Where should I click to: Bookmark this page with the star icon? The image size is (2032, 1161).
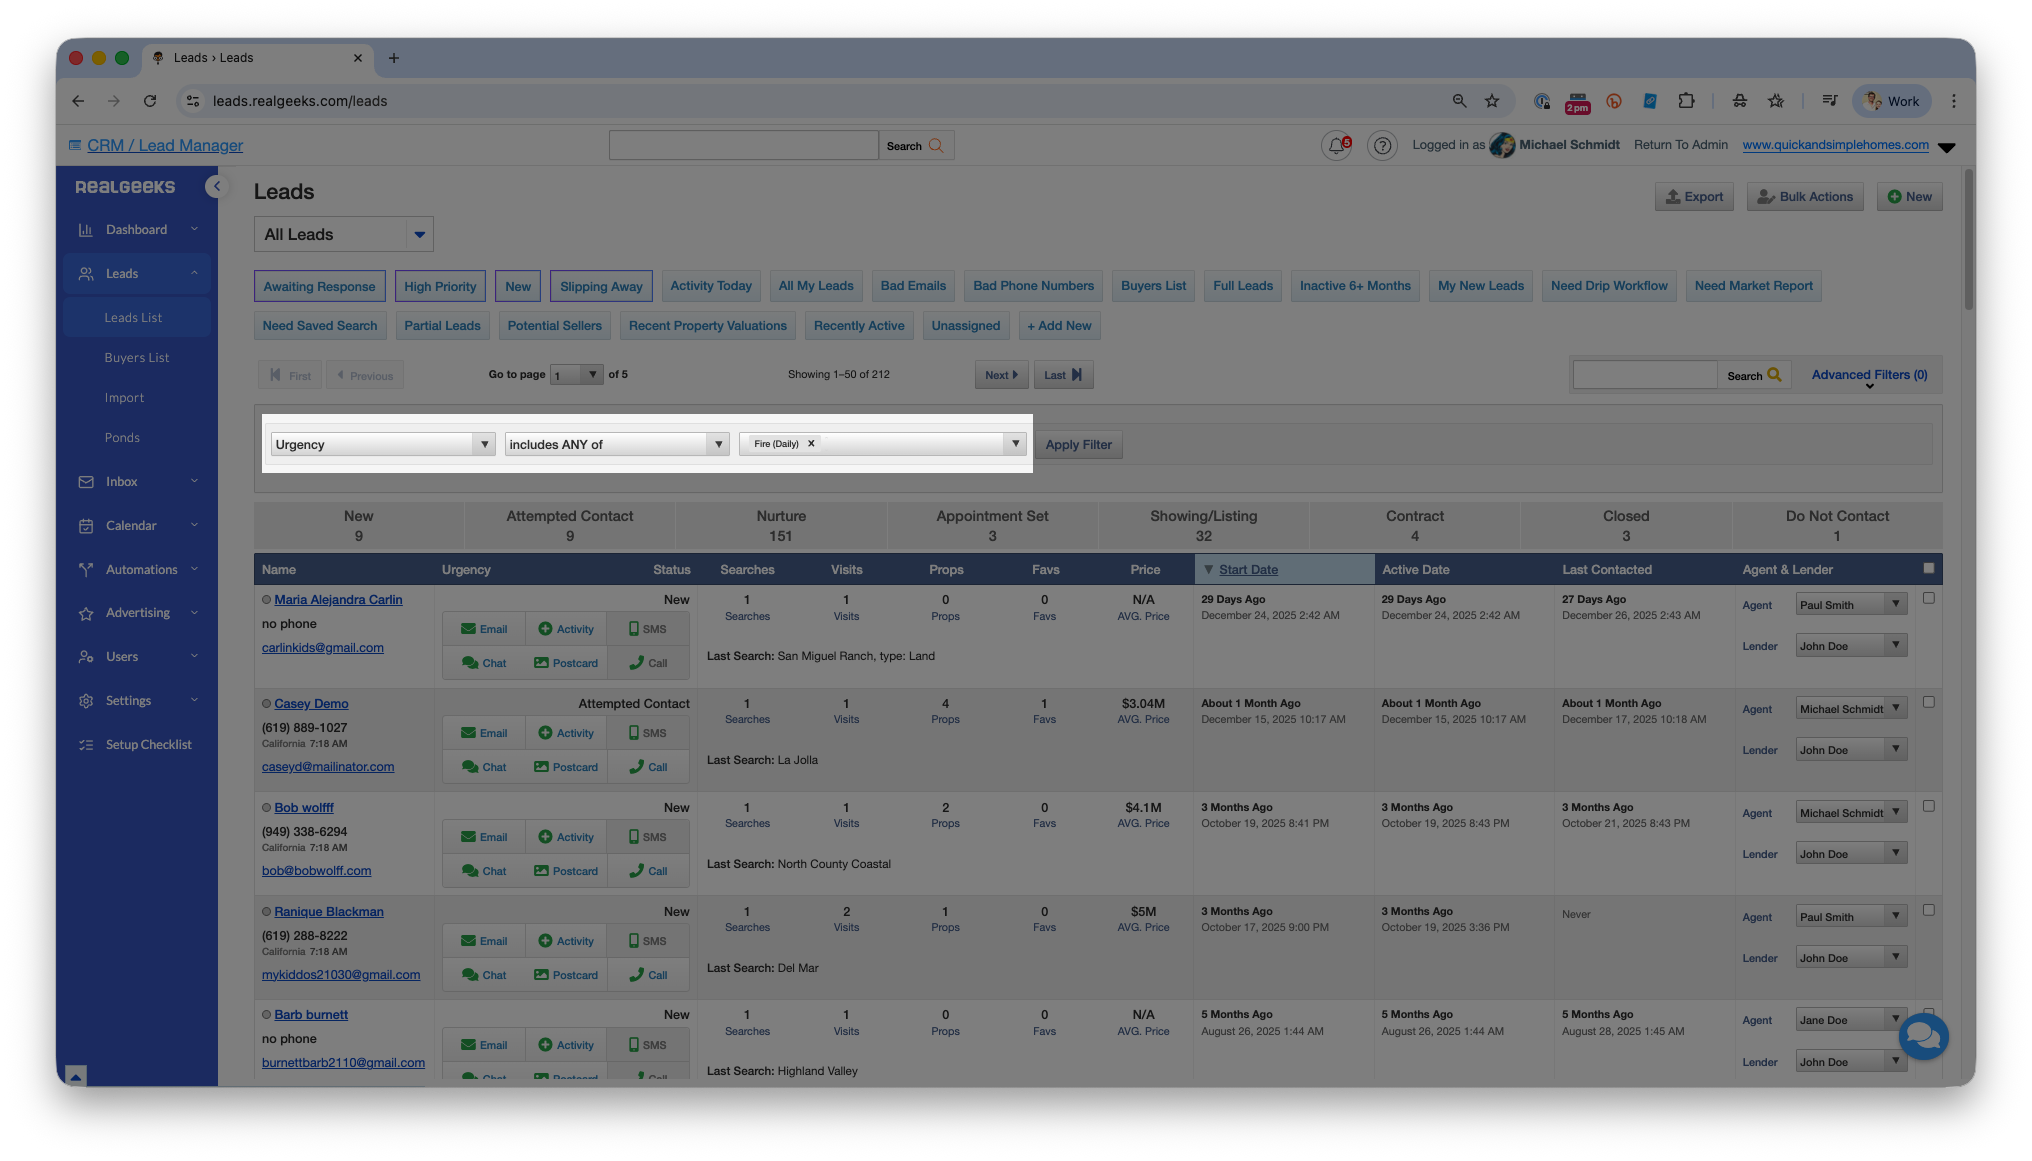pyautogui.click(x=1492, y=101)
